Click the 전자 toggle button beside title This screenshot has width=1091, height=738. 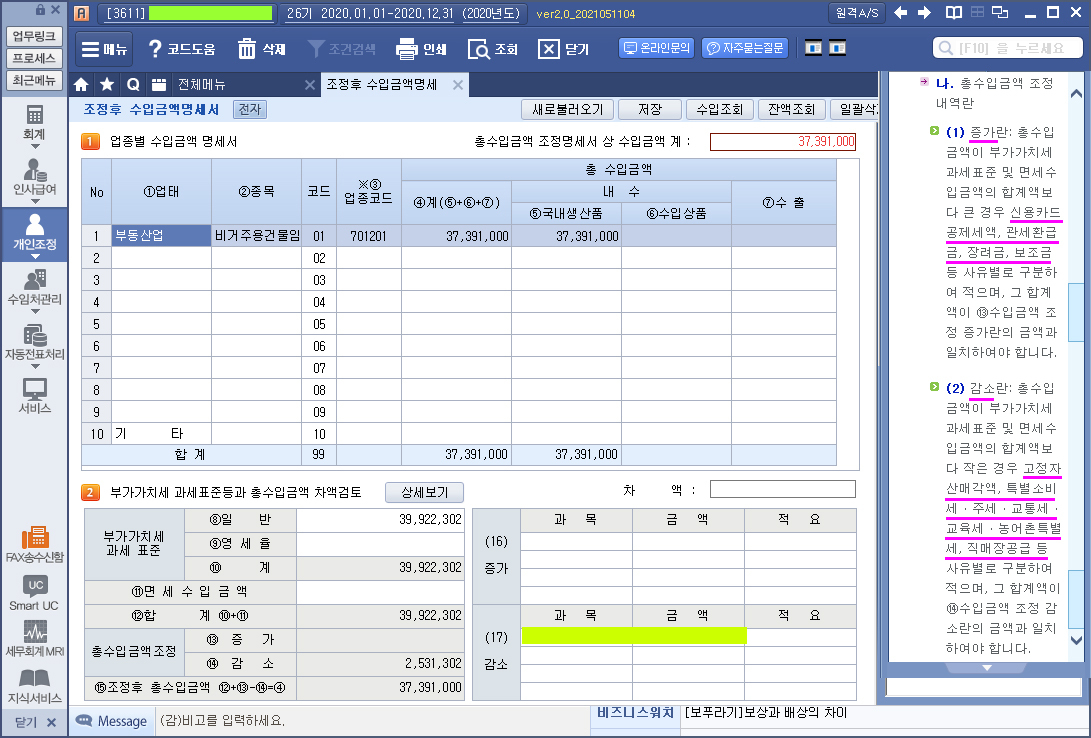(250, 110)
